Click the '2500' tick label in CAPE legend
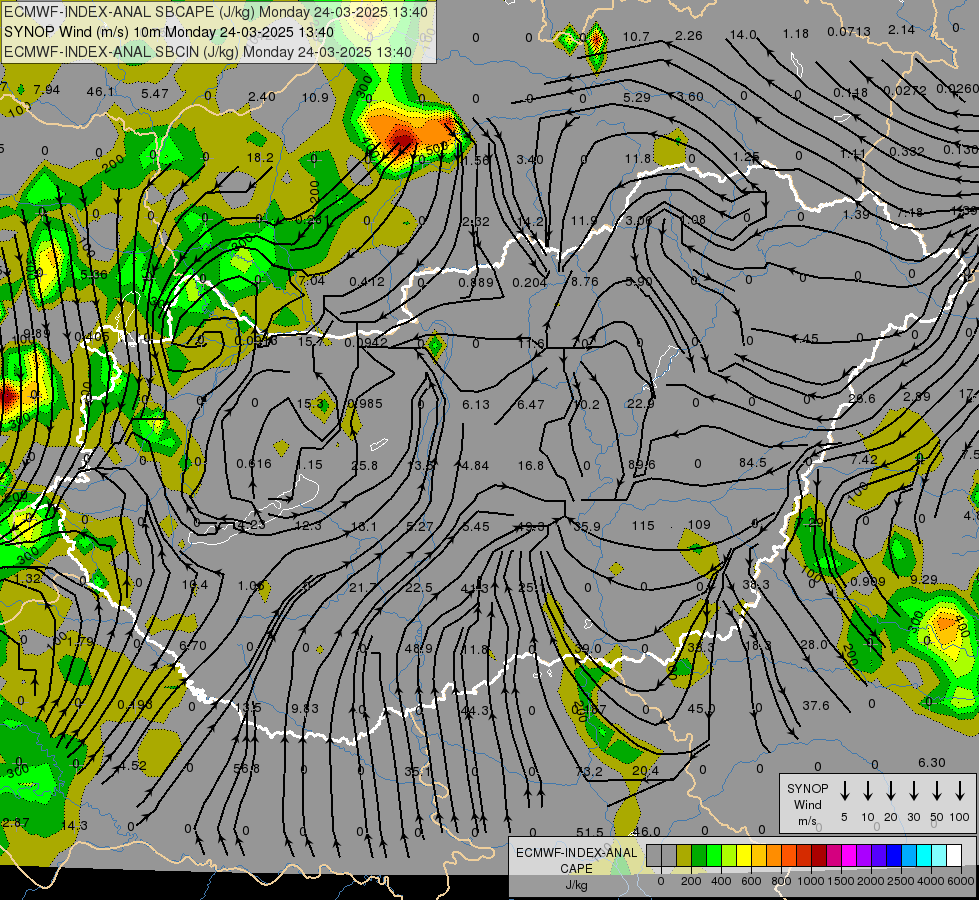979x900 pixels. pos(900,881)
